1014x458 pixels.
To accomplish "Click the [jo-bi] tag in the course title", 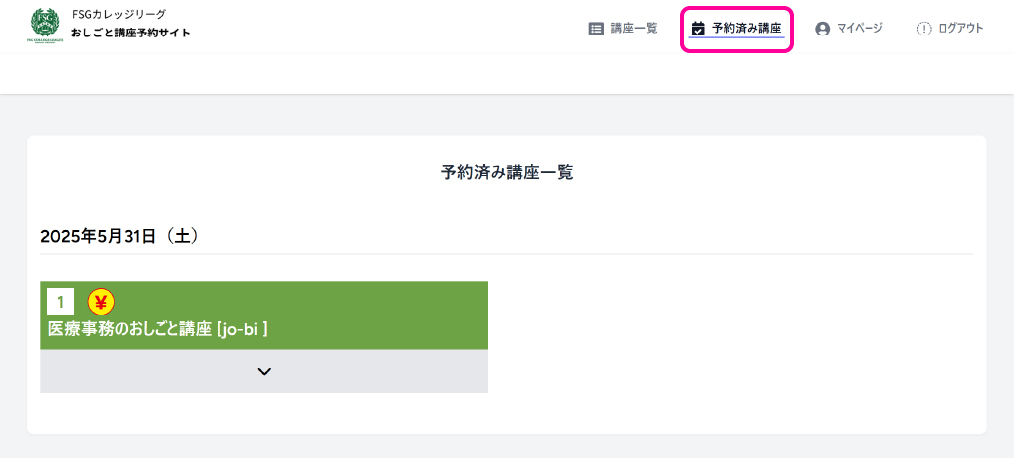I will [242, 328].
